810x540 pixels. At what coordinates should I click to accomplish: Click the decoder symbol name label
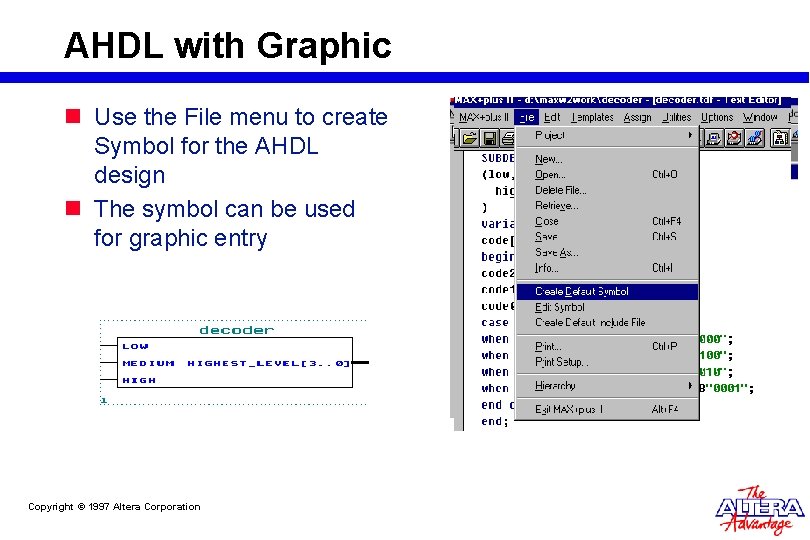pyautogui.click(x=237, y=330)
